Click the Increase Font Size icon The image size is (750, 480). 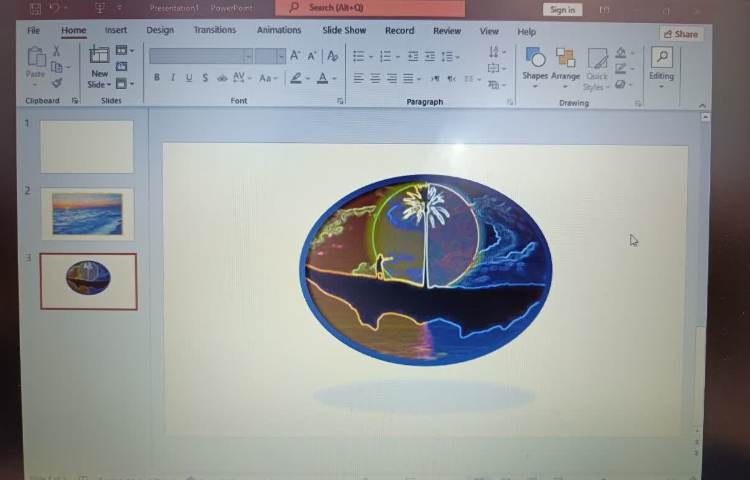[296, 56]
